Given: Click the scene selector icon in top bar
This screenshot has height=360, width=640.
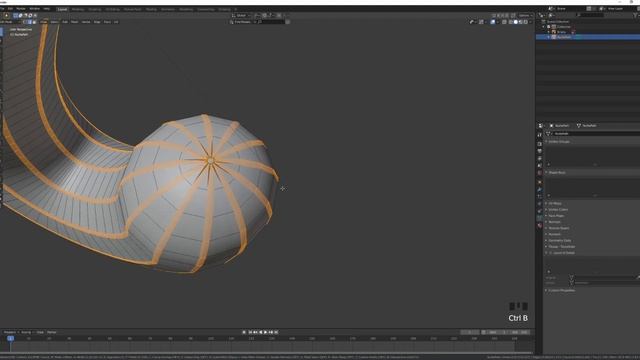Looking at the screenshot, I should pos(551,9).
